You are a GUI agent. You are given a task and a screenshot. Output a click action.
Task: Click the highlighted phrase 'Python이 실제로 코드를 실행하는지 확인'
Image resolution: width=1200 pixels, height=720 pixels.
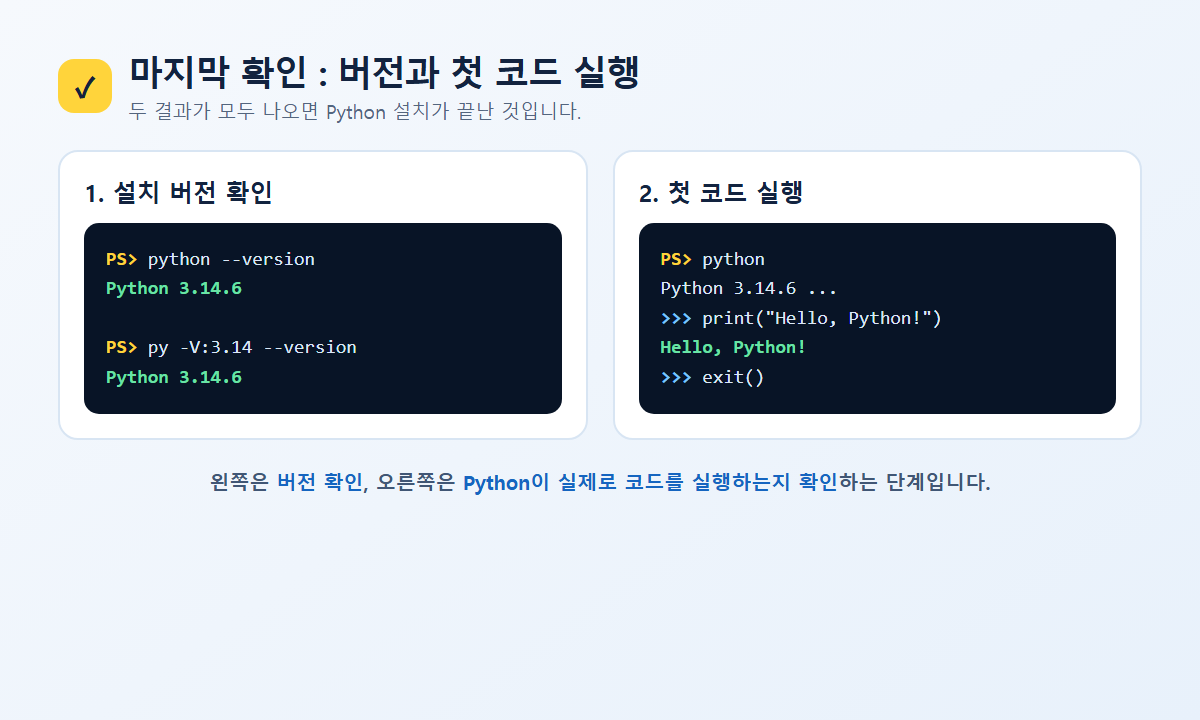[x=650, y=482]
